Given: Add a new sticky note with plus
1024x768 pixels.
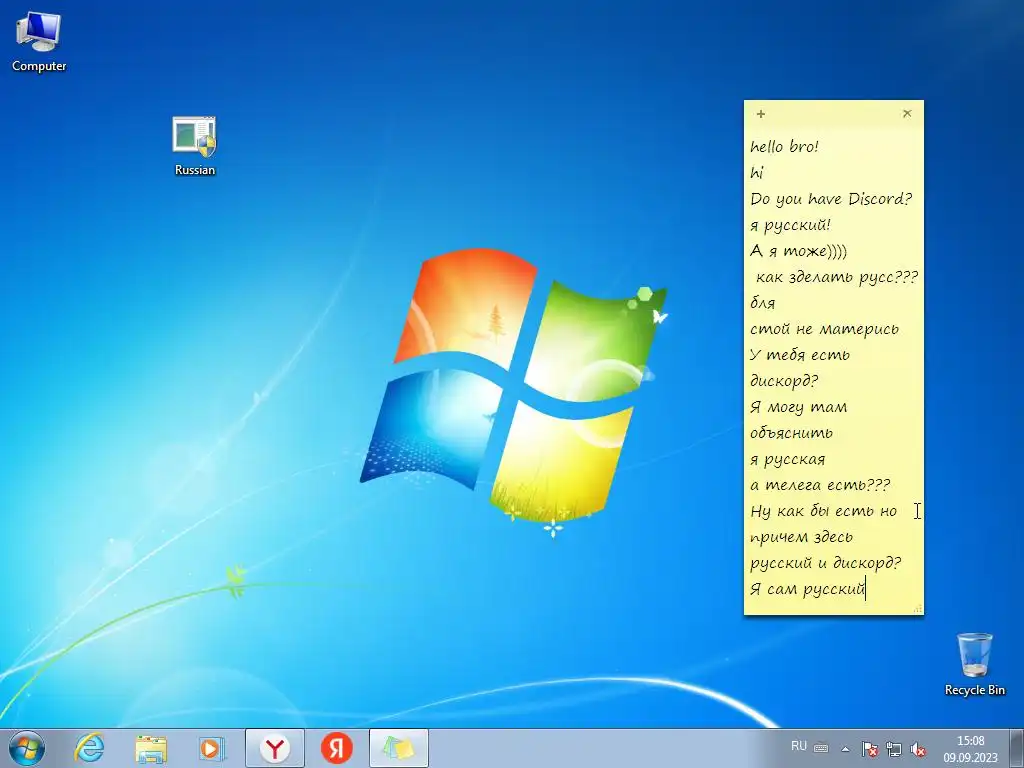Looking at the screenshot, I should (x=761, y=114).
